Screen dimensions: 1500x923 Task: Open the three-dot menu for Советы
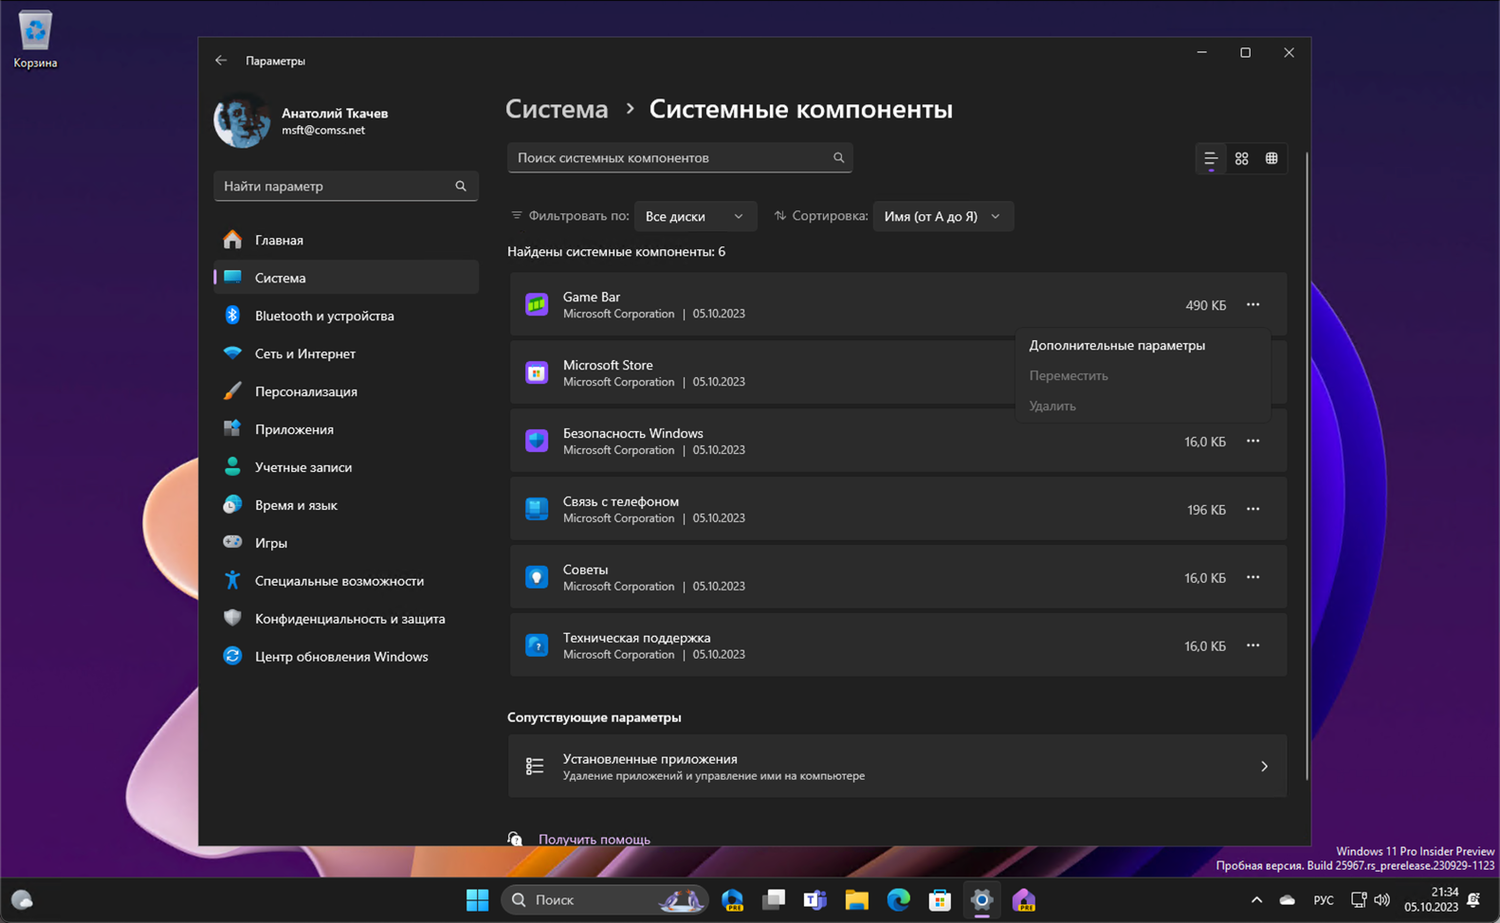[x=1253, y=577]
